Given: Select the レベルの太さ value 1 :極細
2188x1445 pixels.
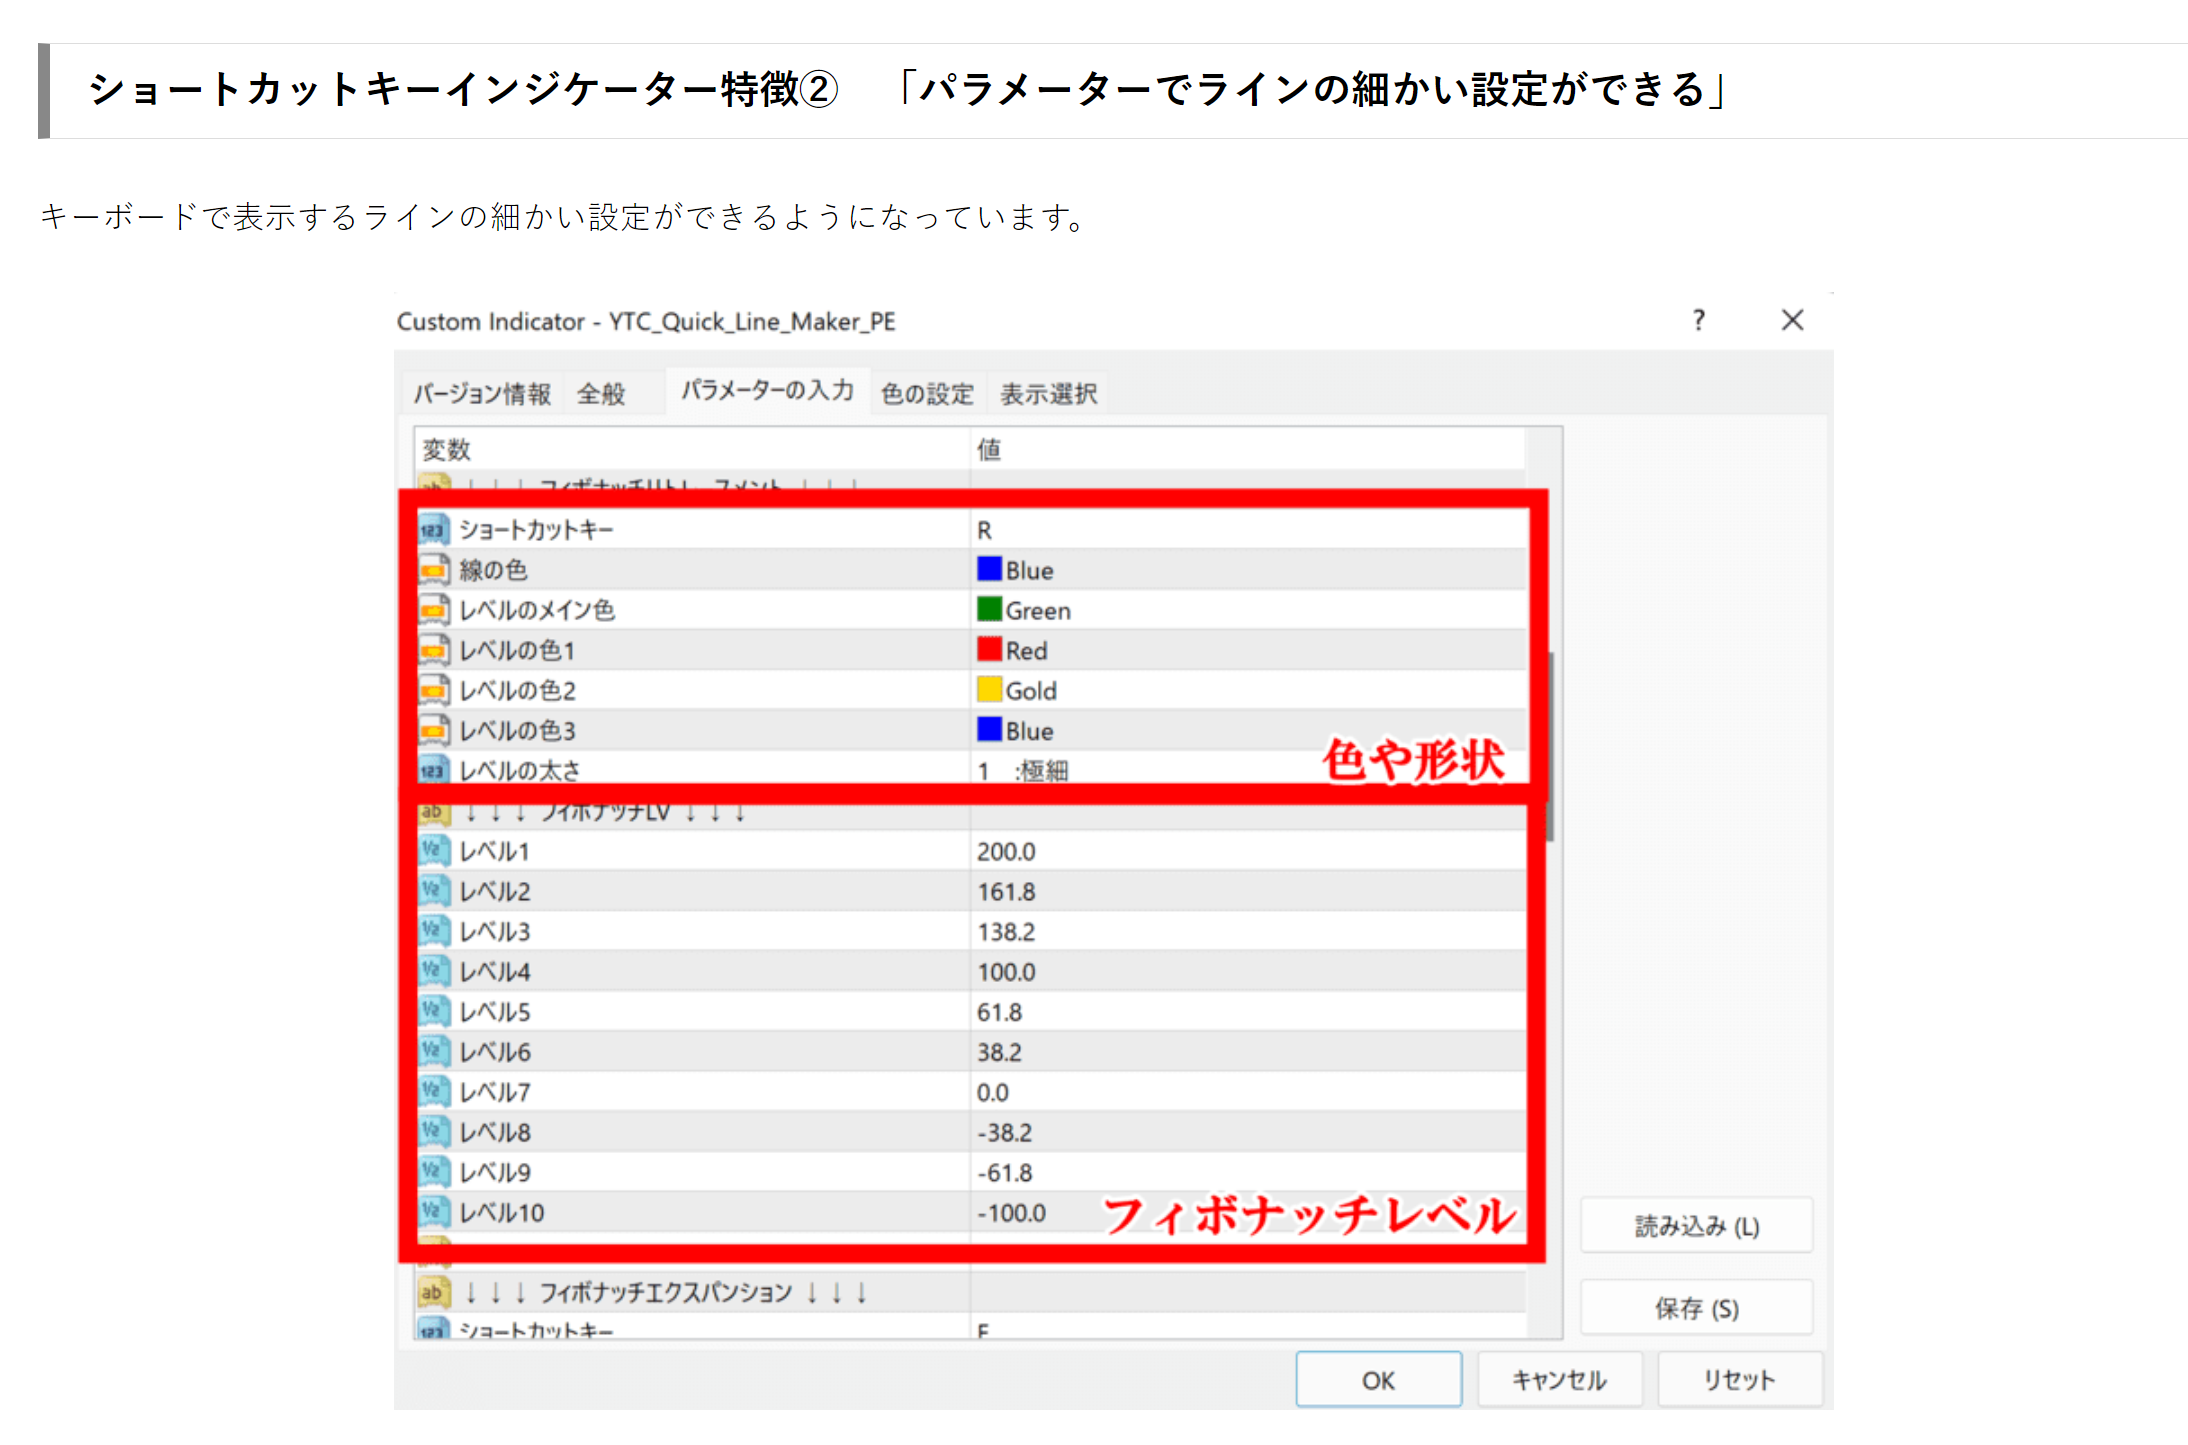Looking at the screenshot, I should click(x=1023, y=771).
